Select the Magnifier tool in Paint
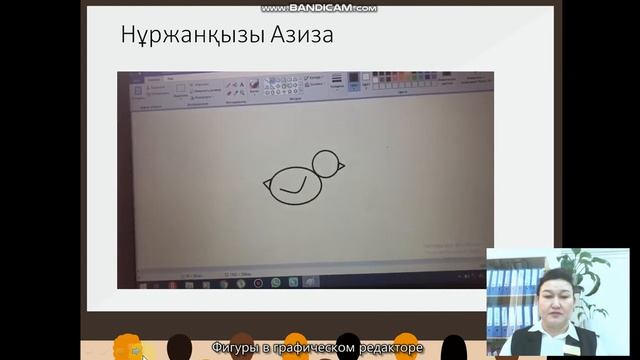 click(x=243, y=93)
